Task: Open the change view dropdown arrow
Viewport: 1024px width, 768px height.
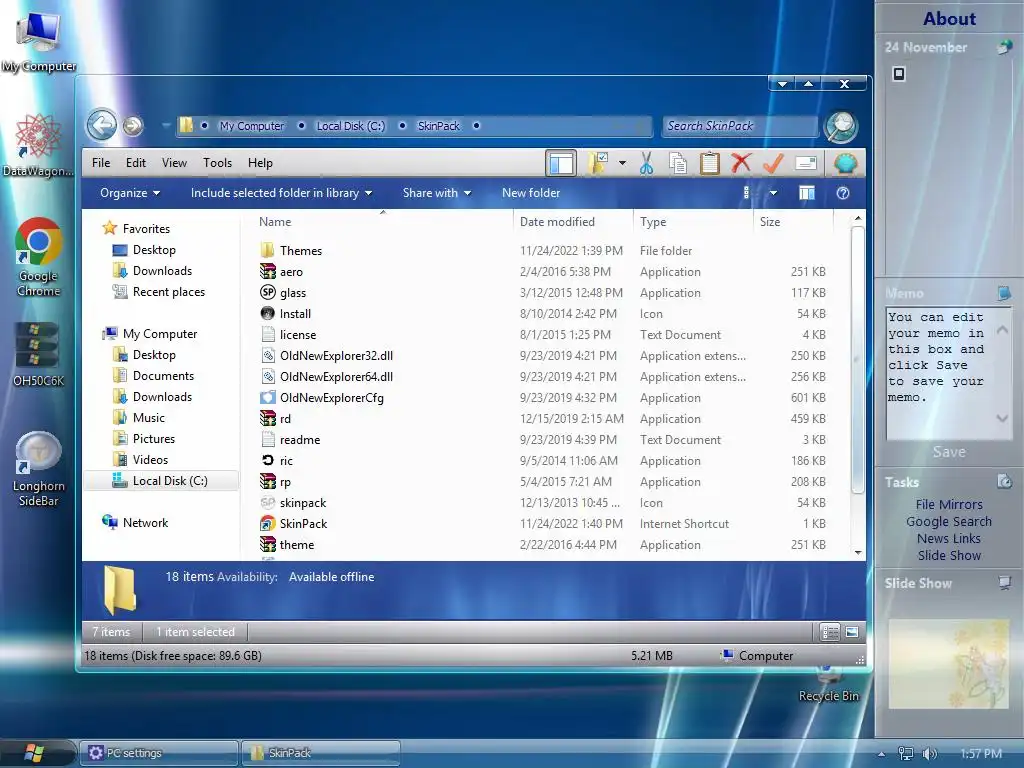Action: (773, 193)
